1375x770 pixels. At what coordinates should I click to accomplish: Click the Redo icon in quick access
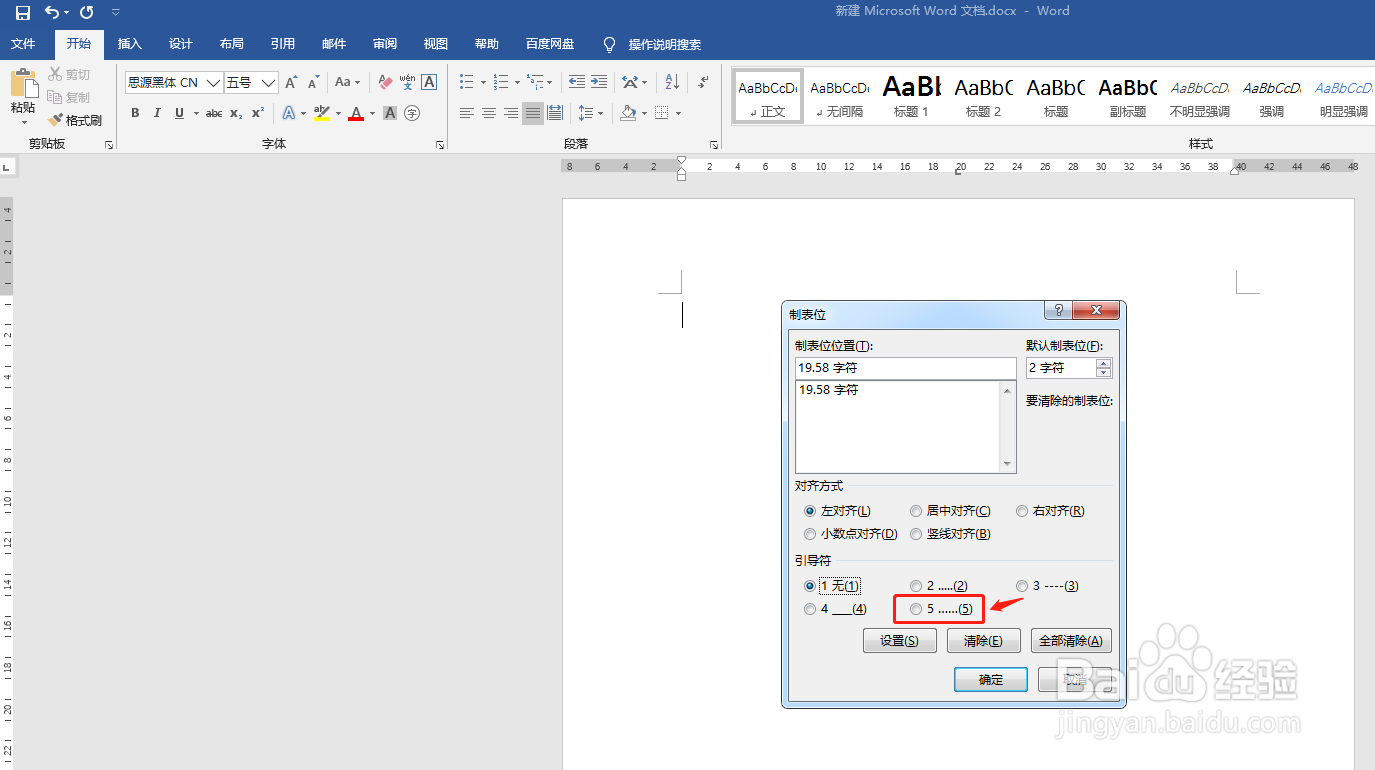(87, 12)
